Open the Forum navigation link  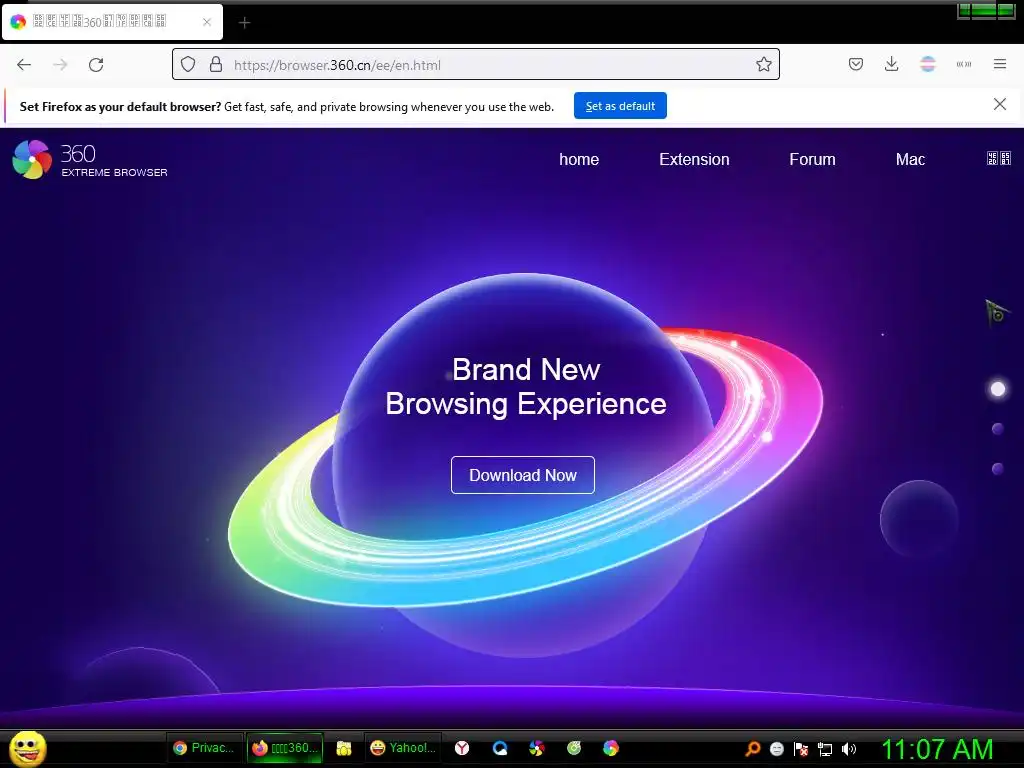coord(812,159)
